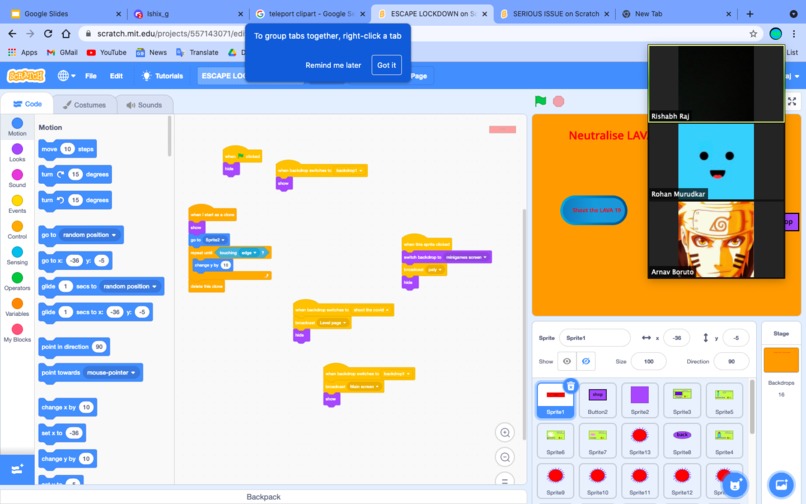
Task: Zoom in on the code workspace
Action: pos(505,433)
